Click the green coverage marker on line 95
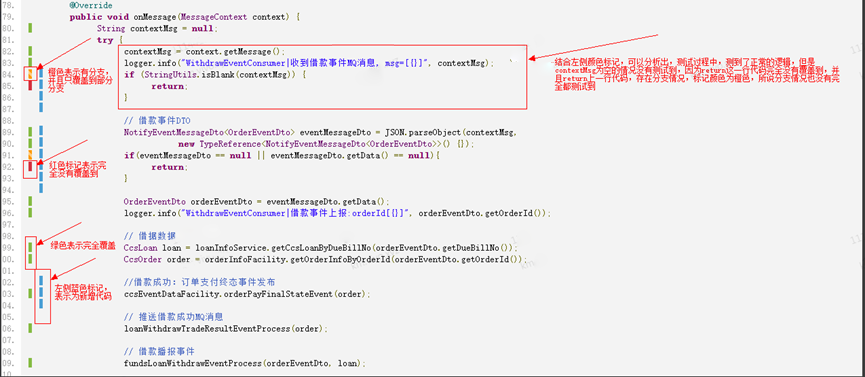 [x=30, y=201]
